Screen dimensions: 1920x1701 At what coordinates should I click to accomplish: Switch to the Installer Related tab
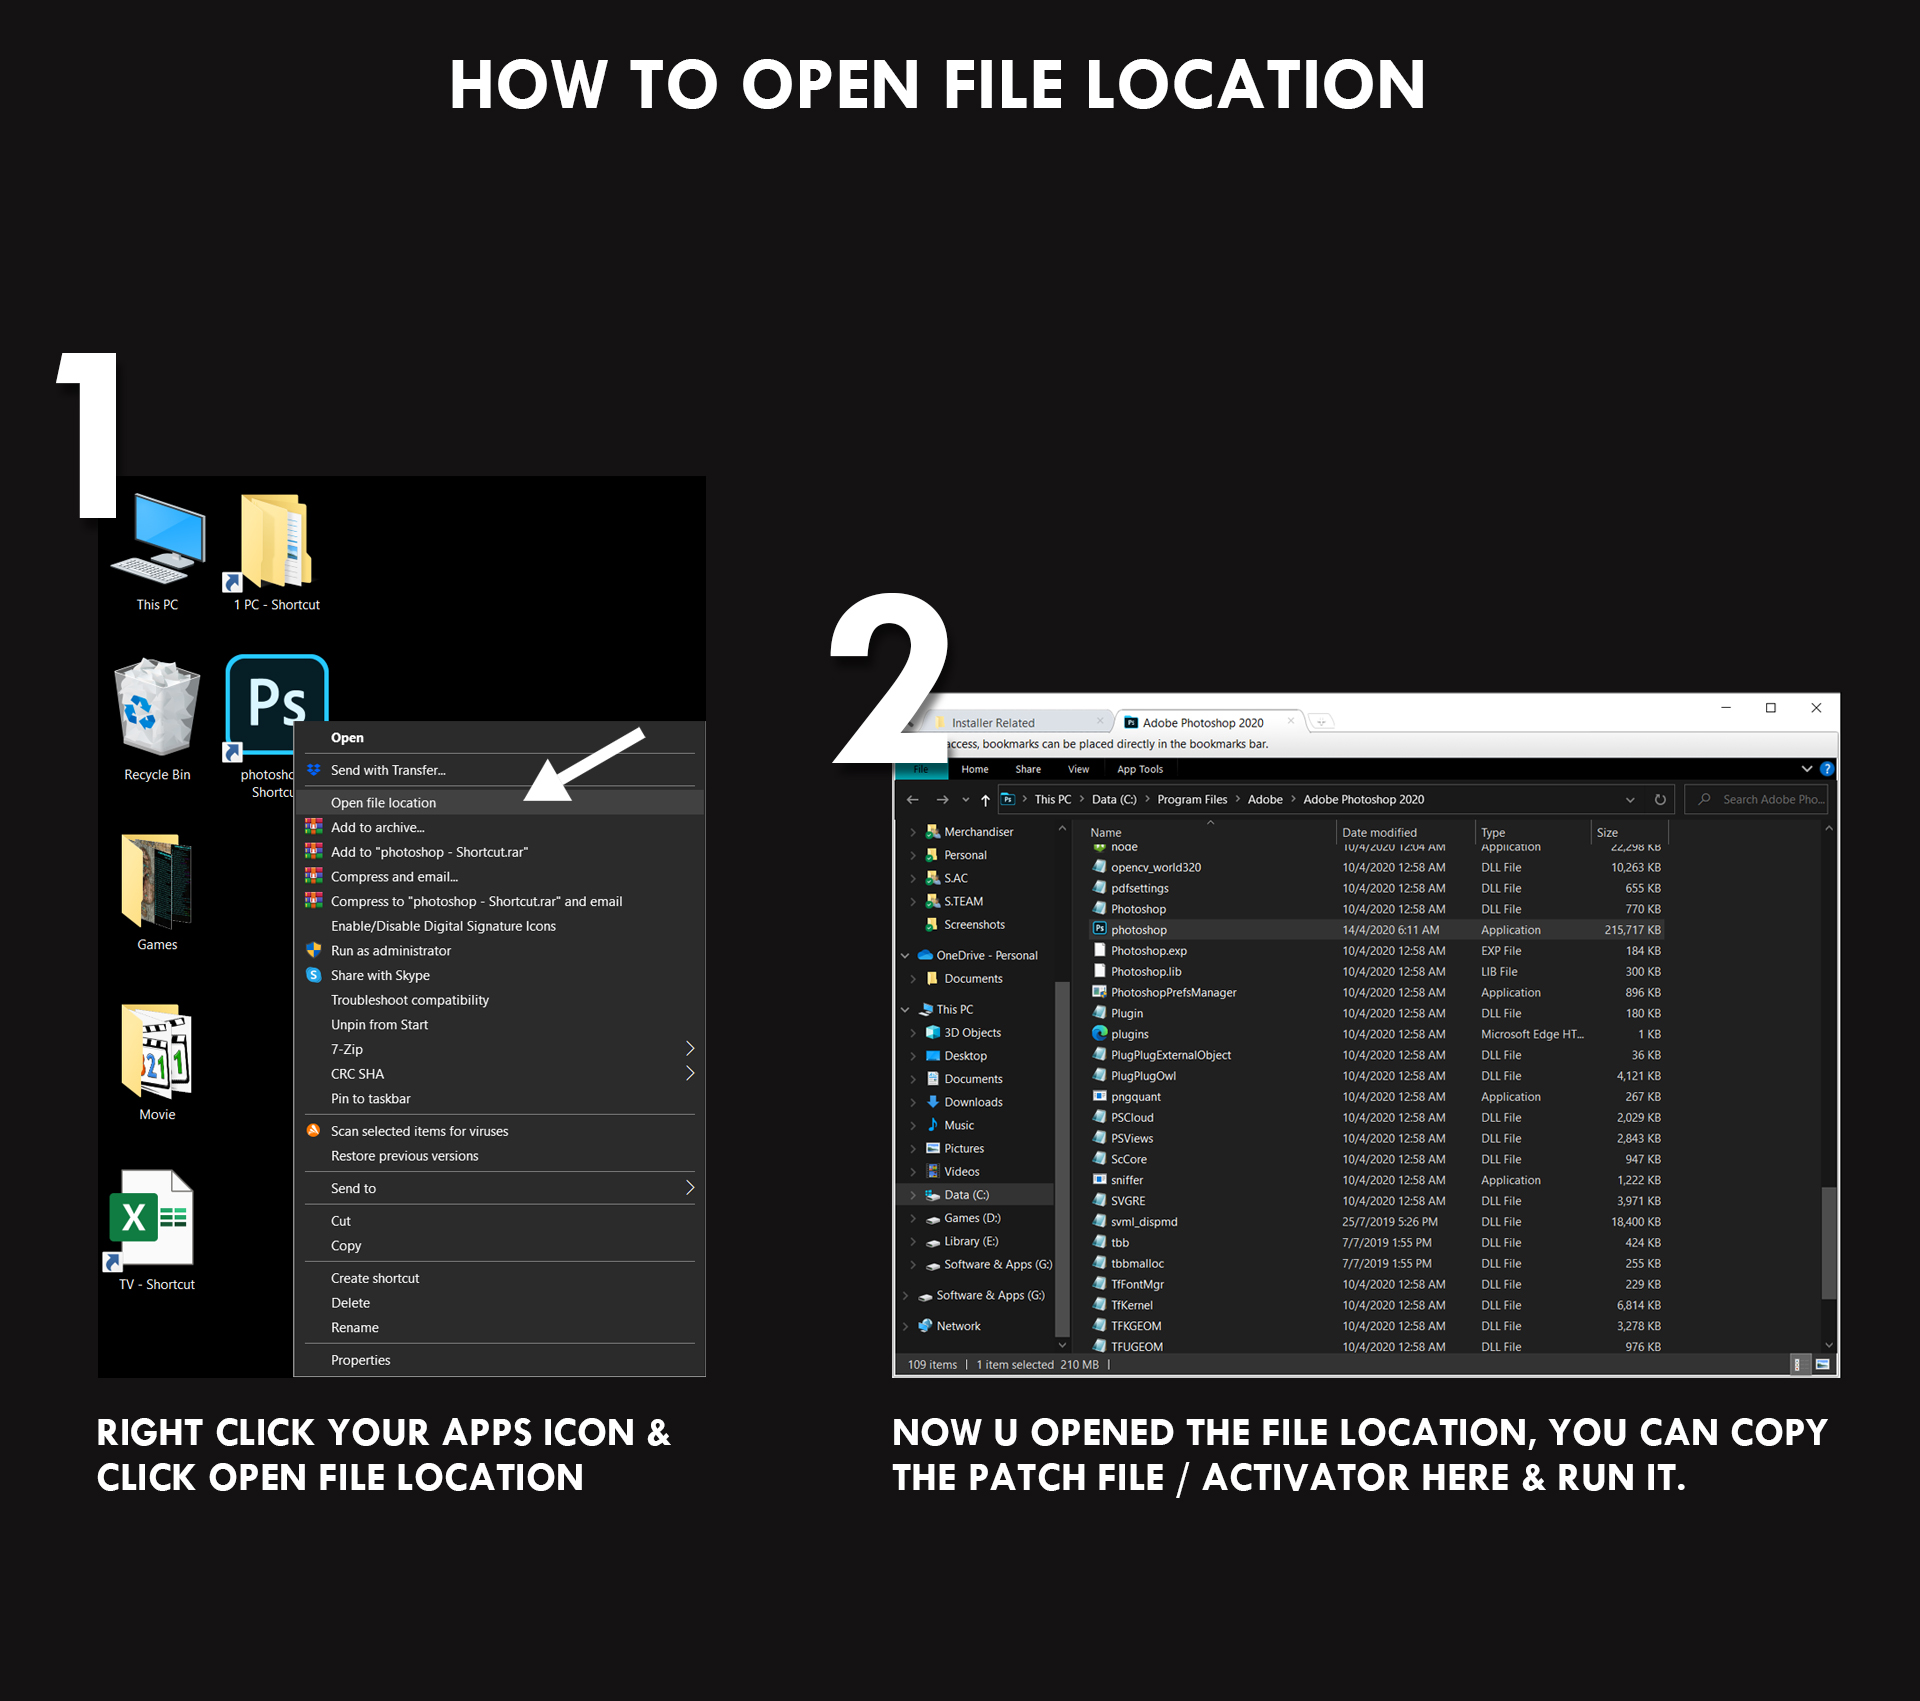point(993,723)
